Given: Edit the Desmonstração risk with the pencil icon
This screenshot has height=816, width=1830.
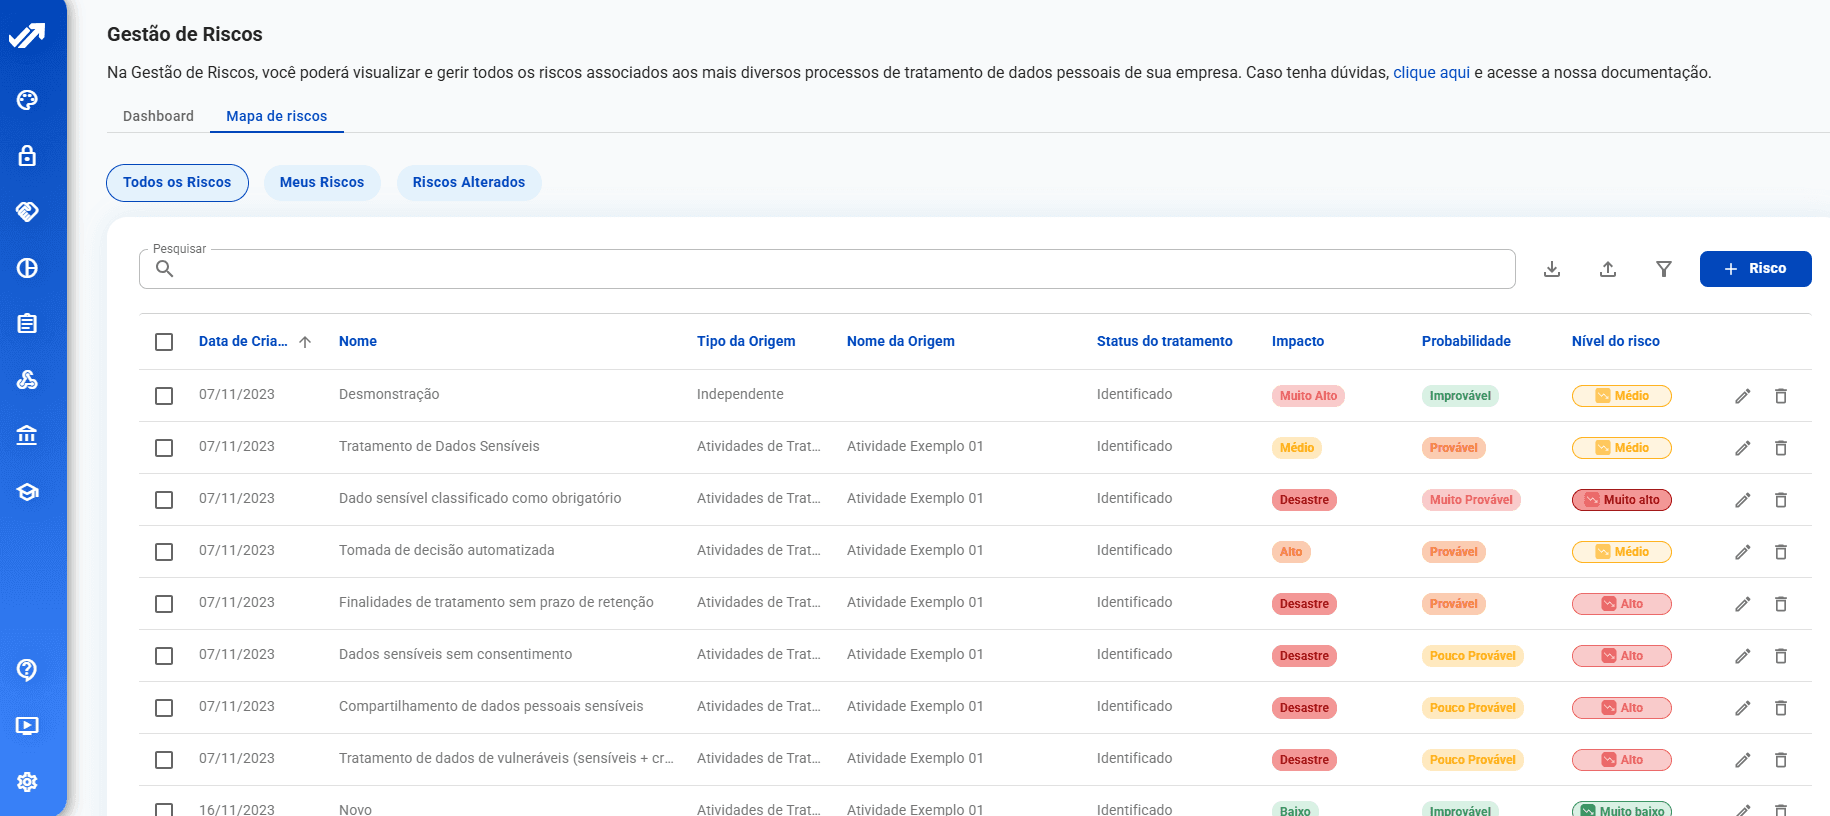Looking at the screenshot, I should click(x=1743, y=396).
